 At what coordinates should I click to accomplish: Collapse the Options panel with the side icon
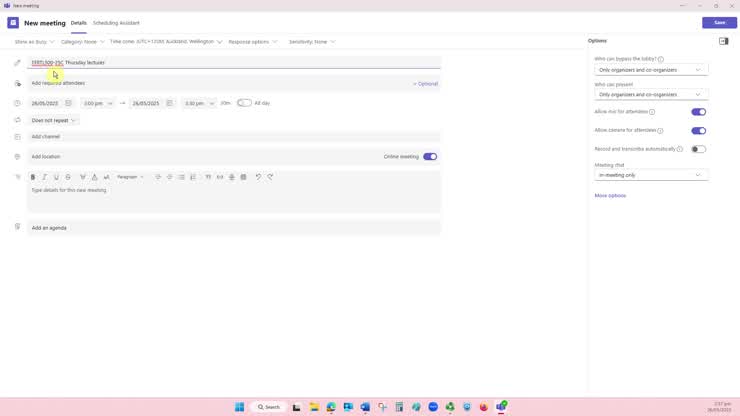point(723,41)
